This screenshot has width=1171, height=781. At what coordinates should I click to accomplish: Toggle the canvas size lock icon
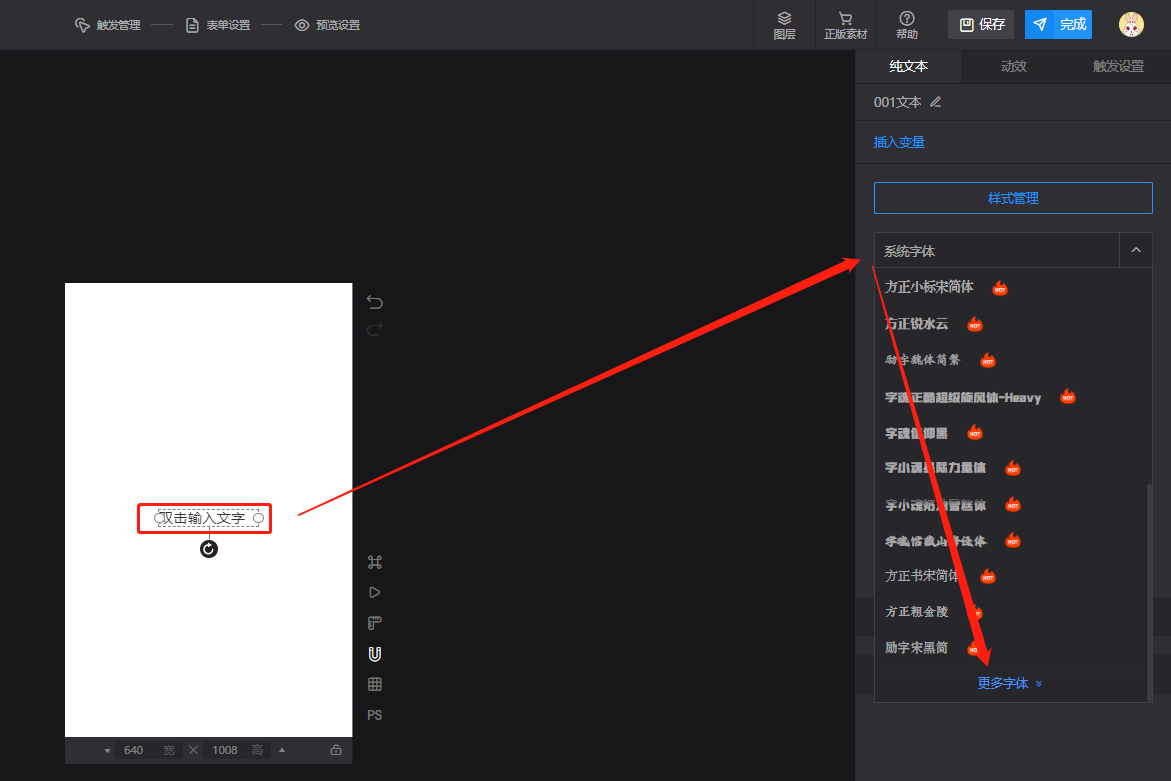[336, 750]
